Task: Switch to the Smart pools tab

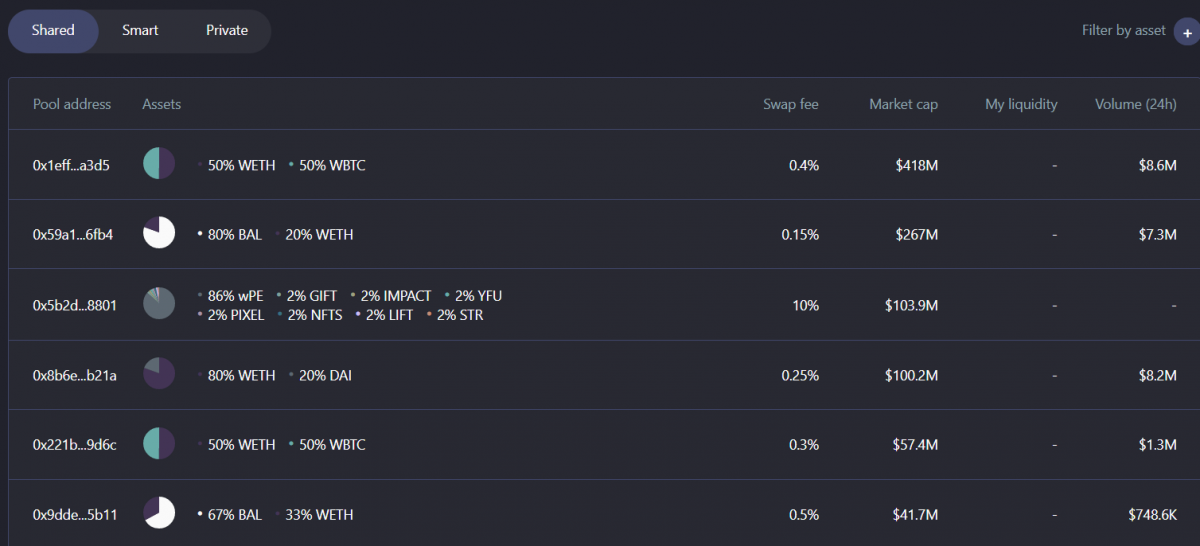Action: point(140,31)
